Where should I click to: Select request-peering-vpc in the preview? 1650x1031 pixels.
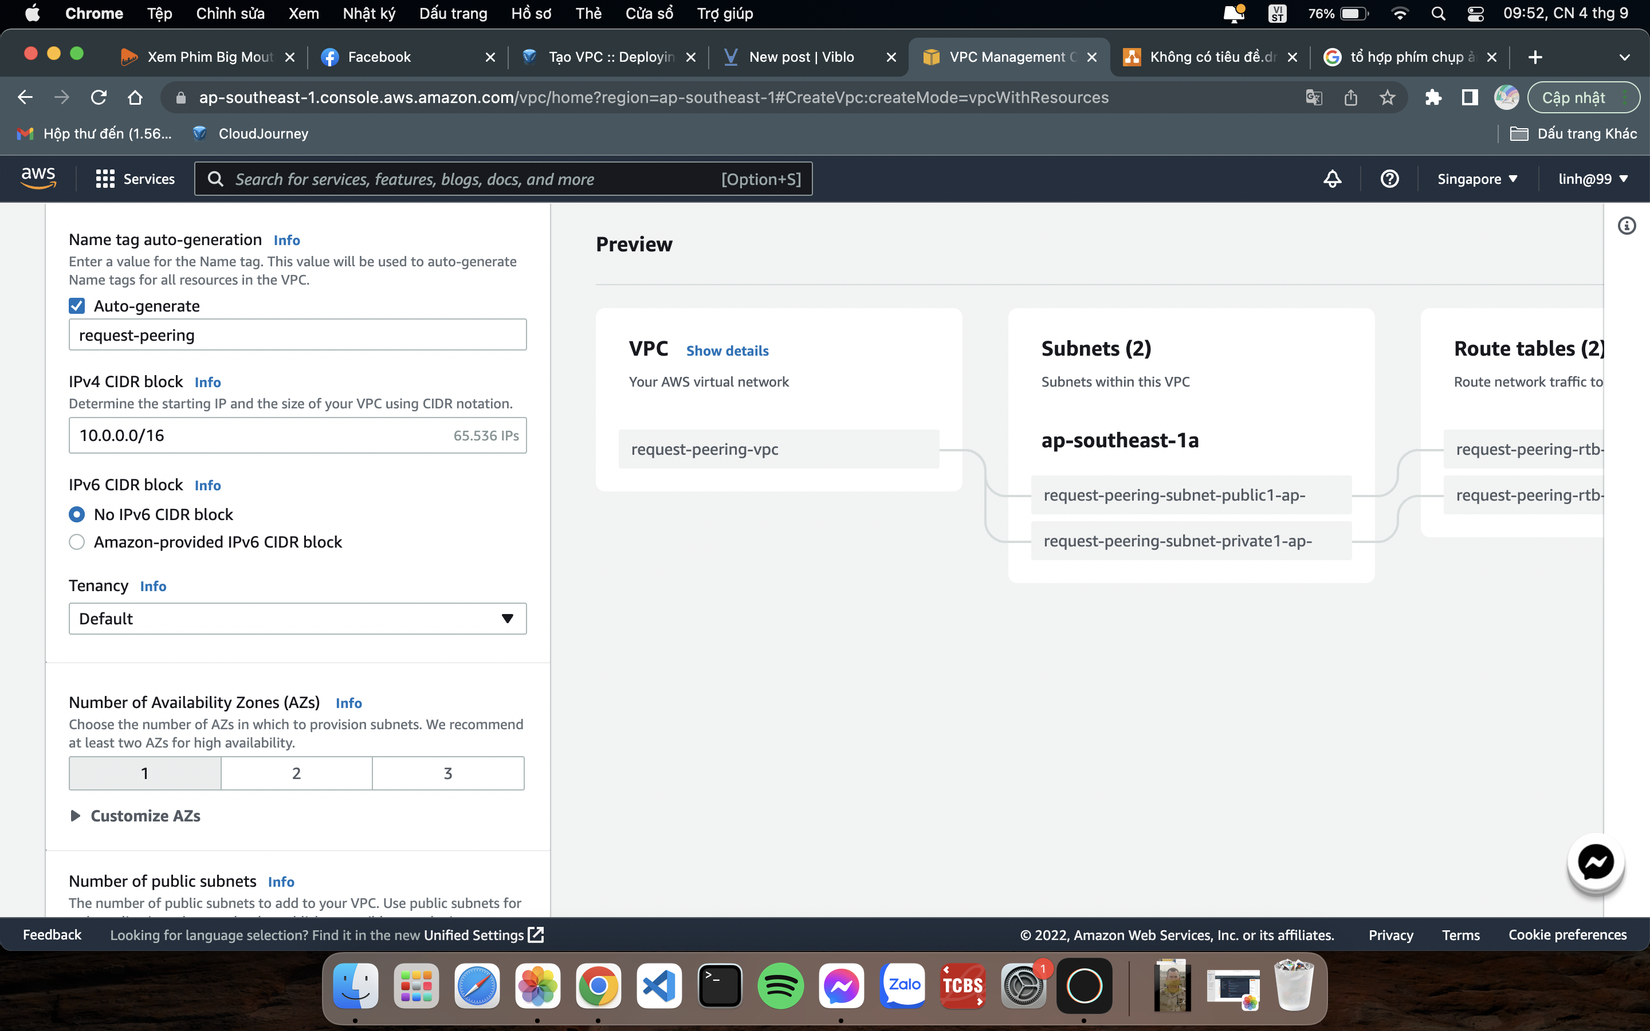click(779, 449)
